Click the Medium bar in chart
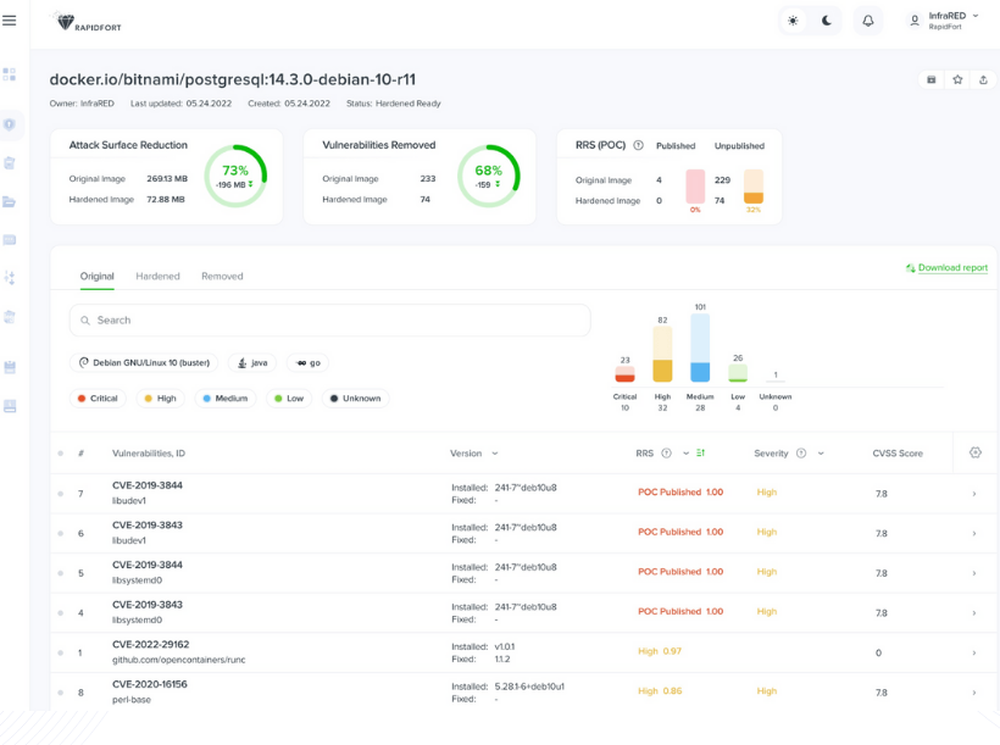 click(x=700, y=348)
